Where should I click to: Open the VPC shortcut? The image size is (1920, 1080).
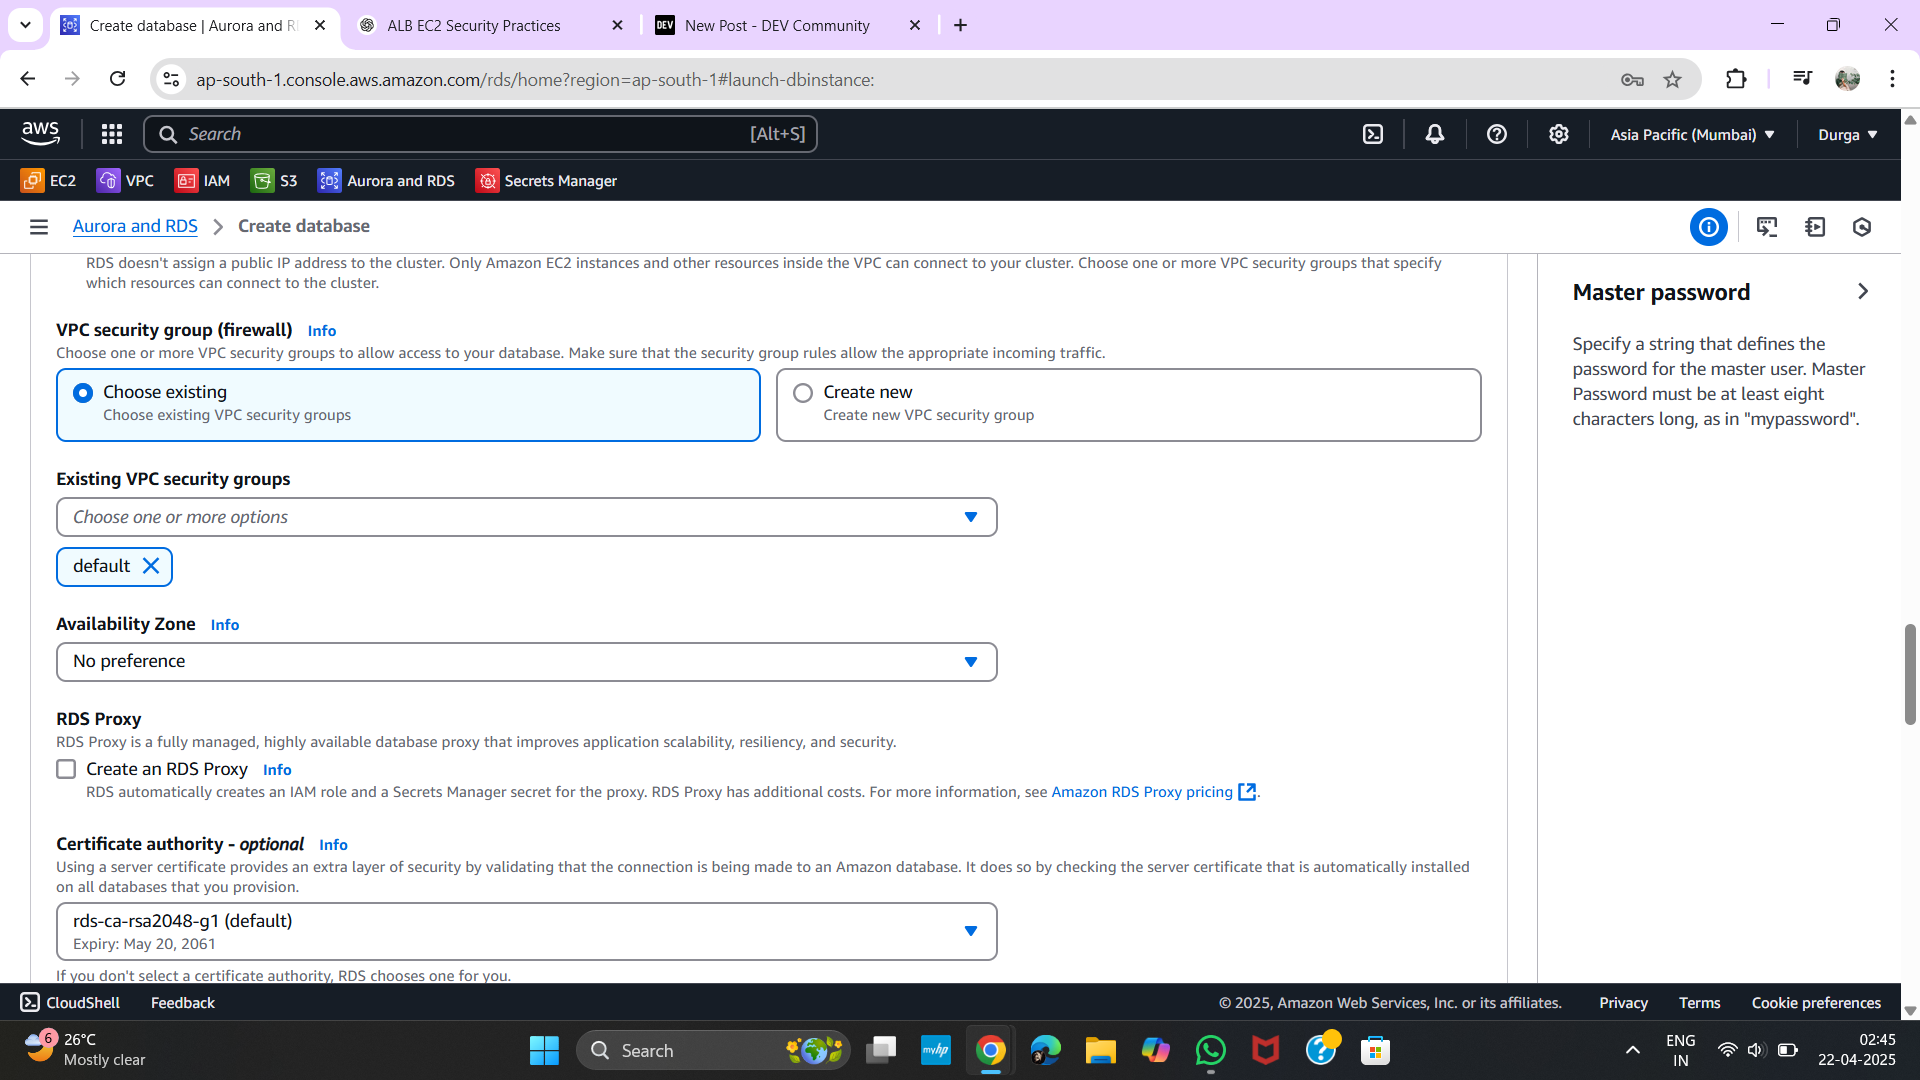125,181
